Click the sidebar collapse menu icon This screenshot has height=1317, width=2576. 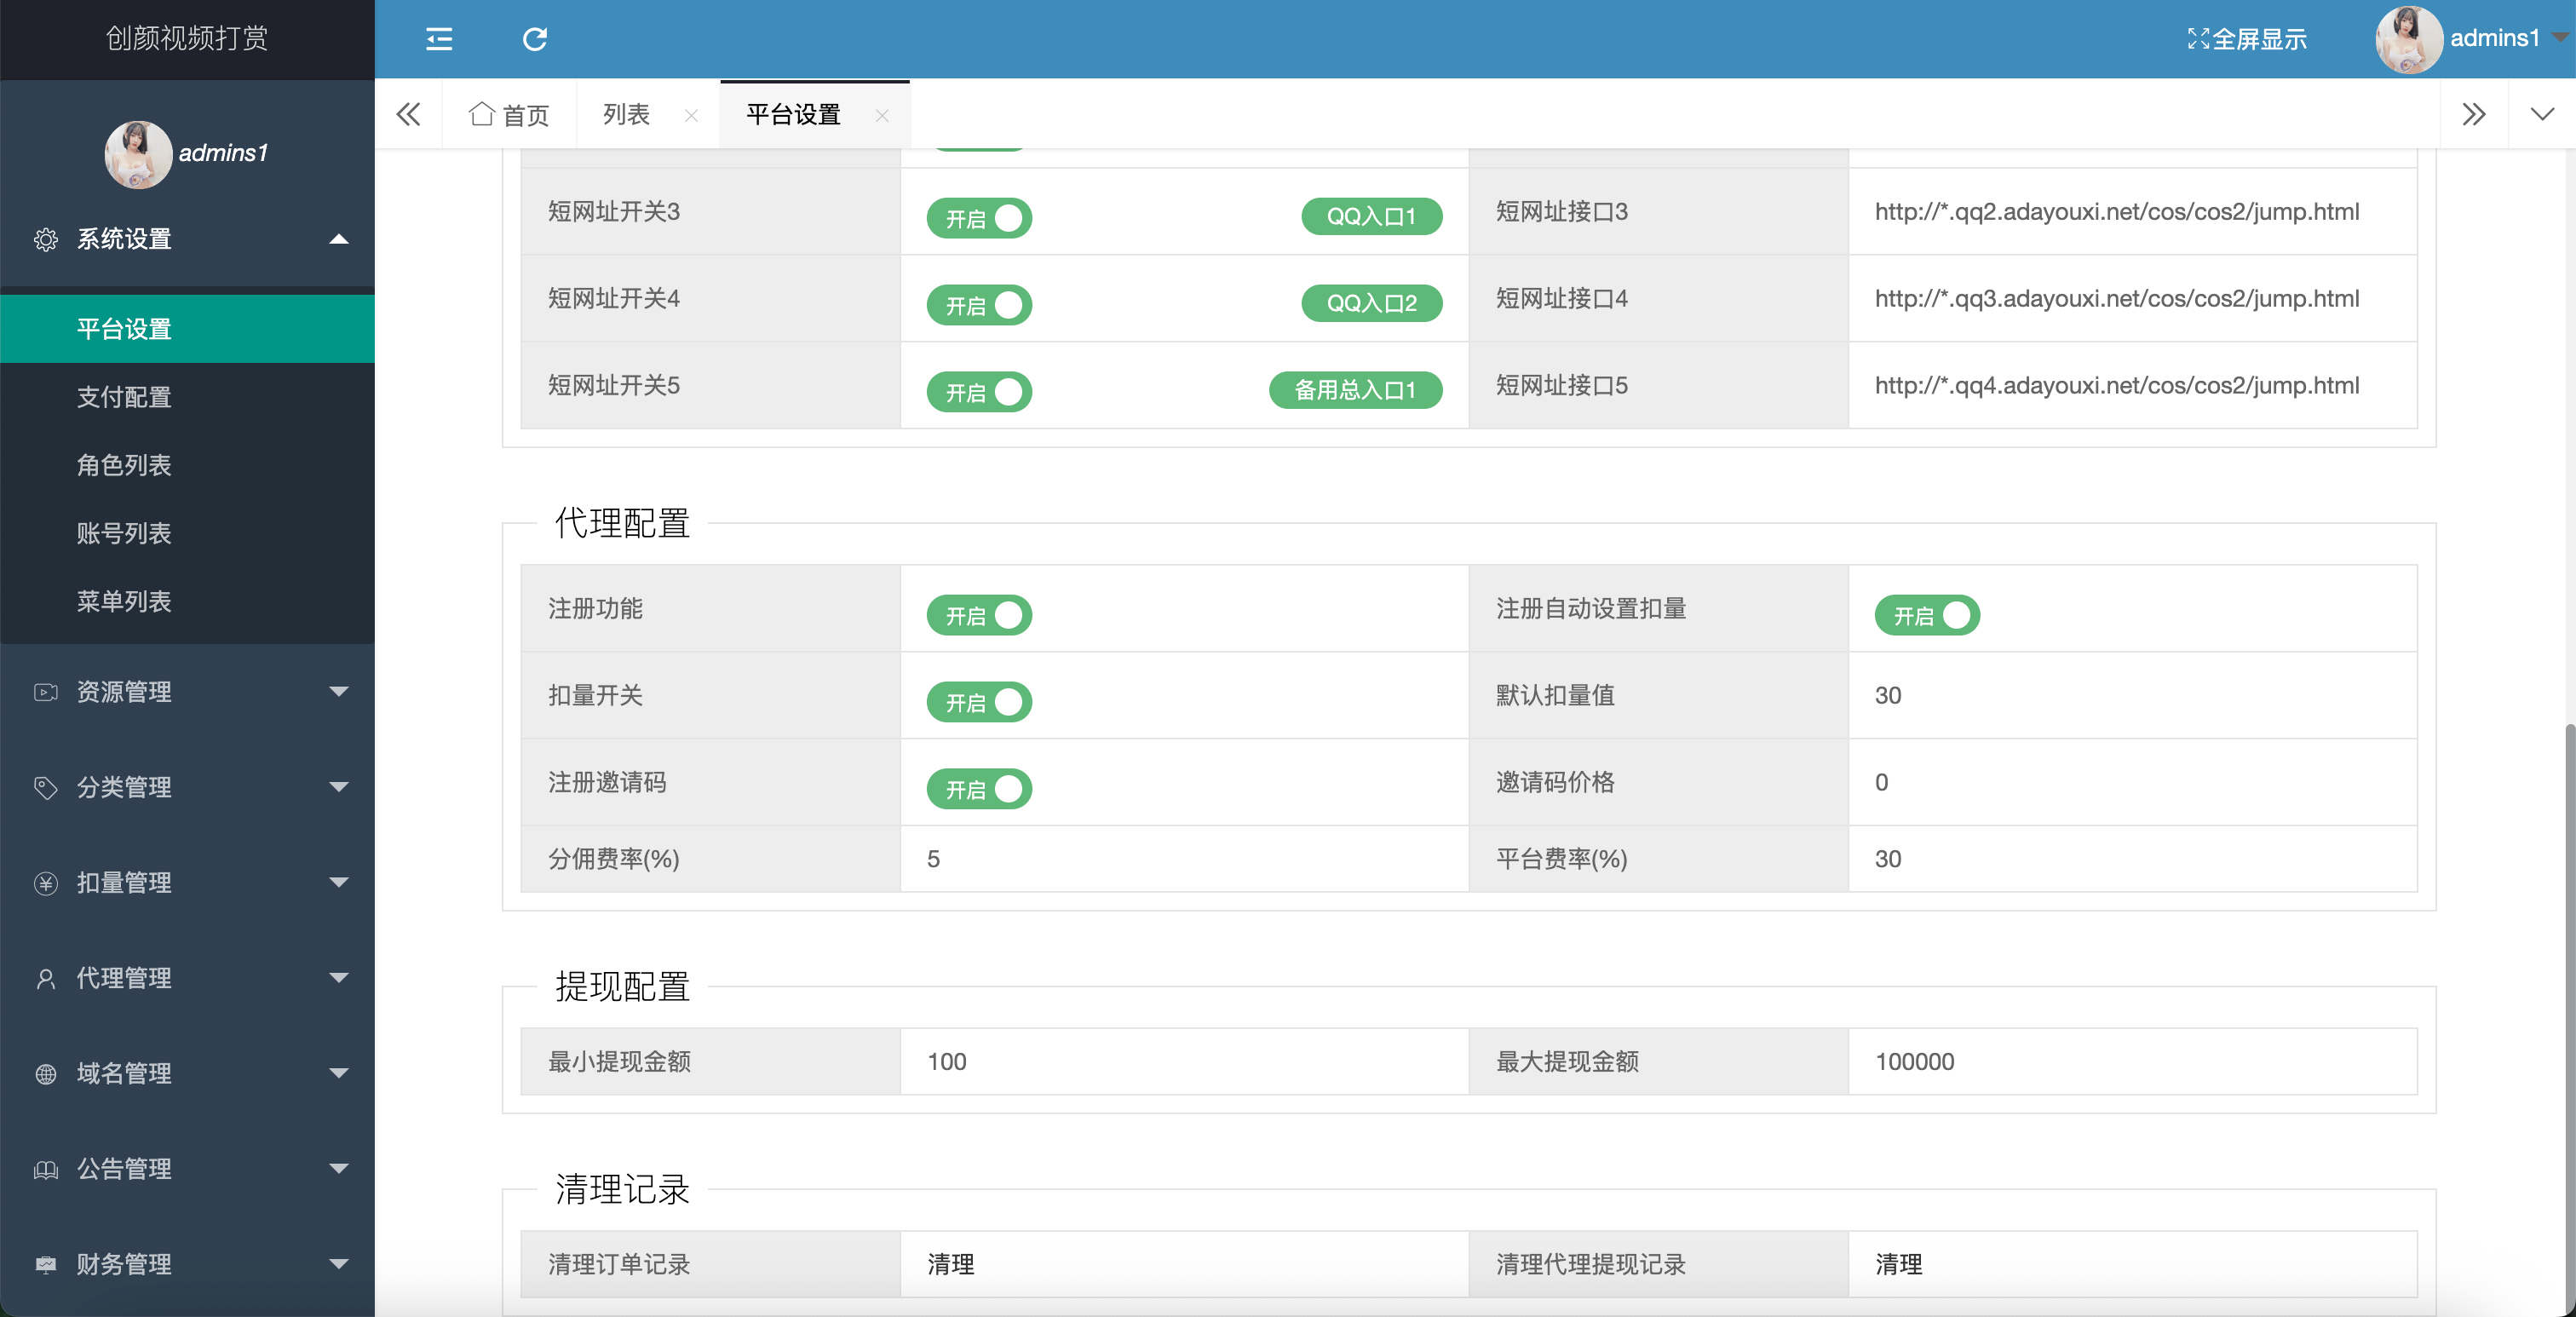(439, 39)
